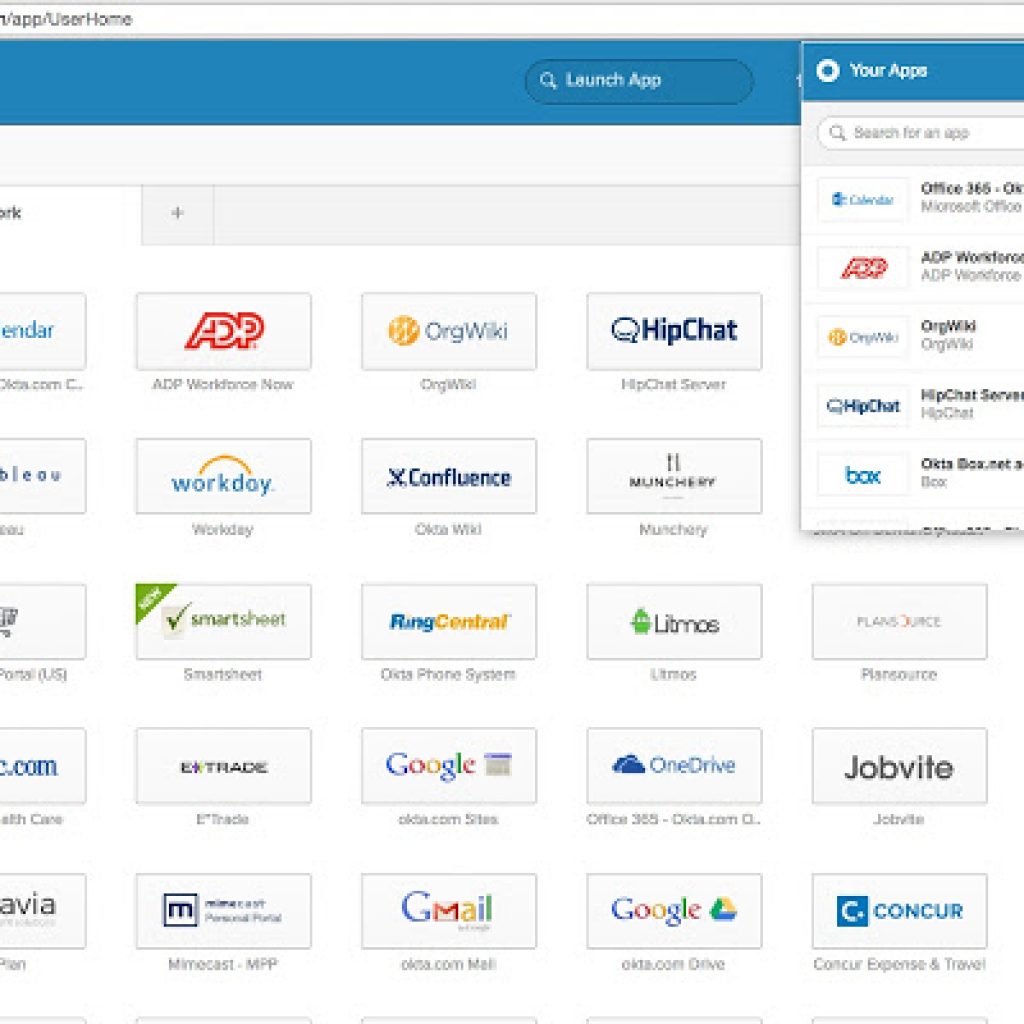
Task: Open the HipChat Server tile
Action: [673, 331]
